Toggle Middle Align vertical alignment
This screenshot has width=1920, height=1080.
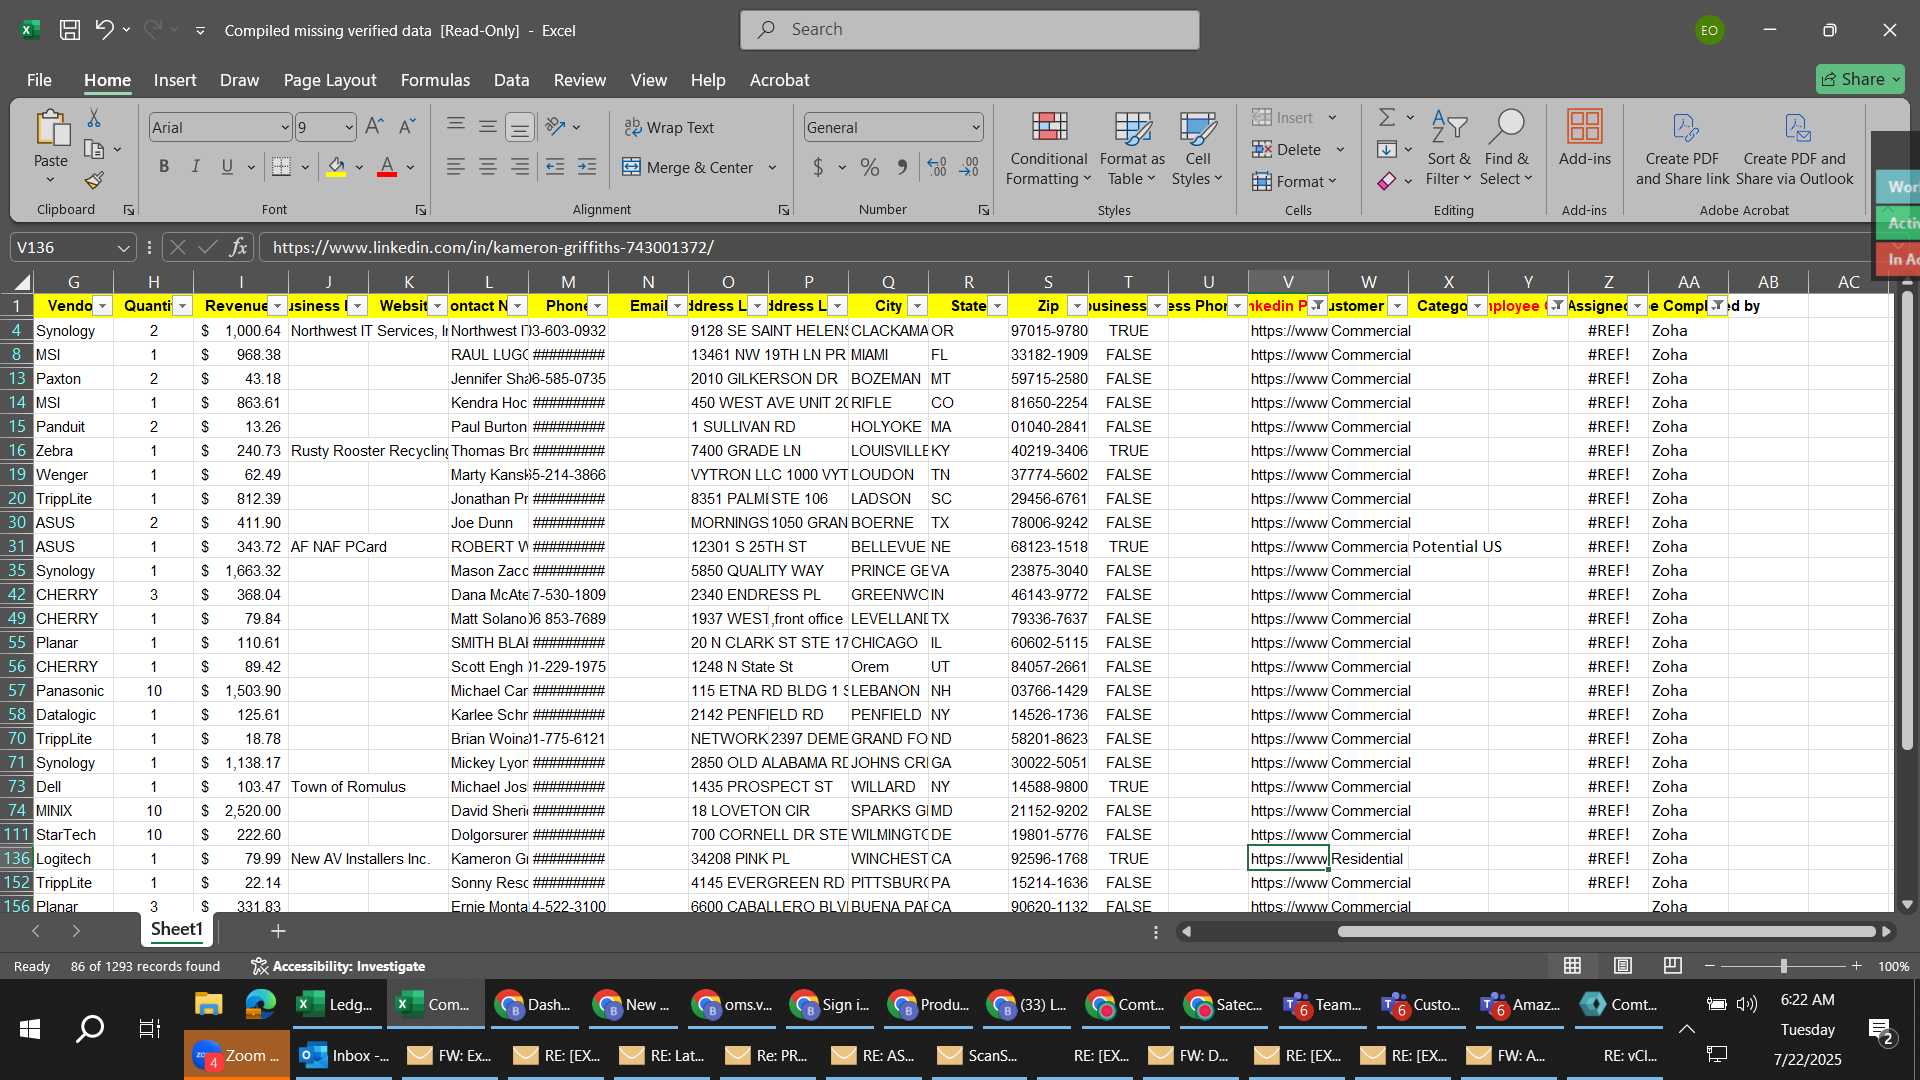(x=487, y=127)
